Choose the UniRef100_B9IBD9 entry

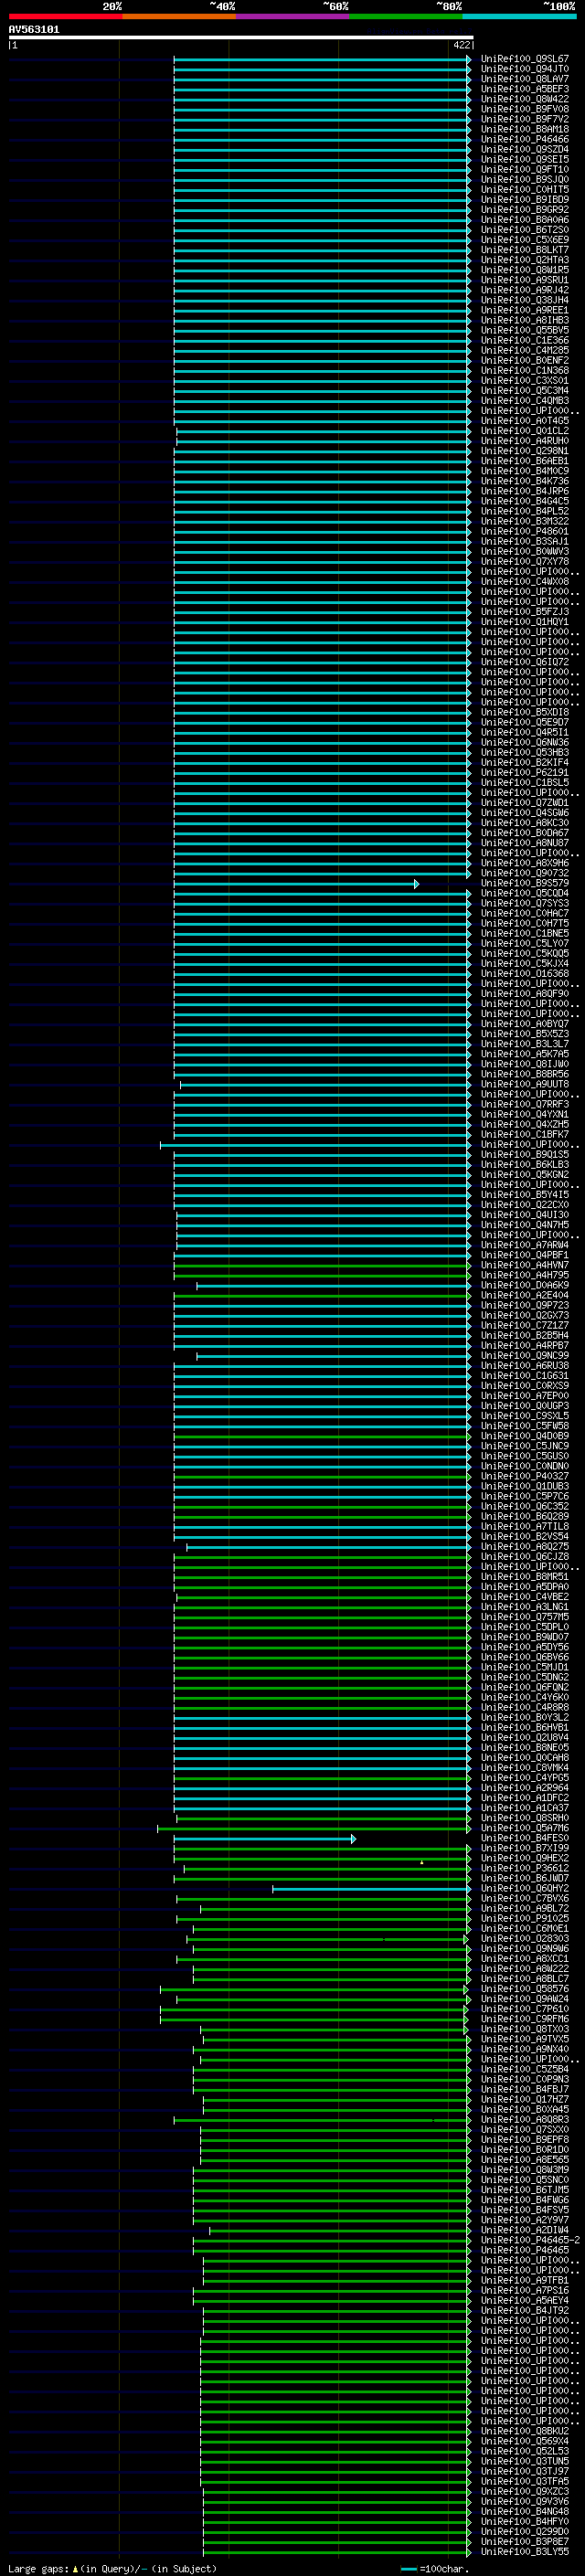coord(525,199)
